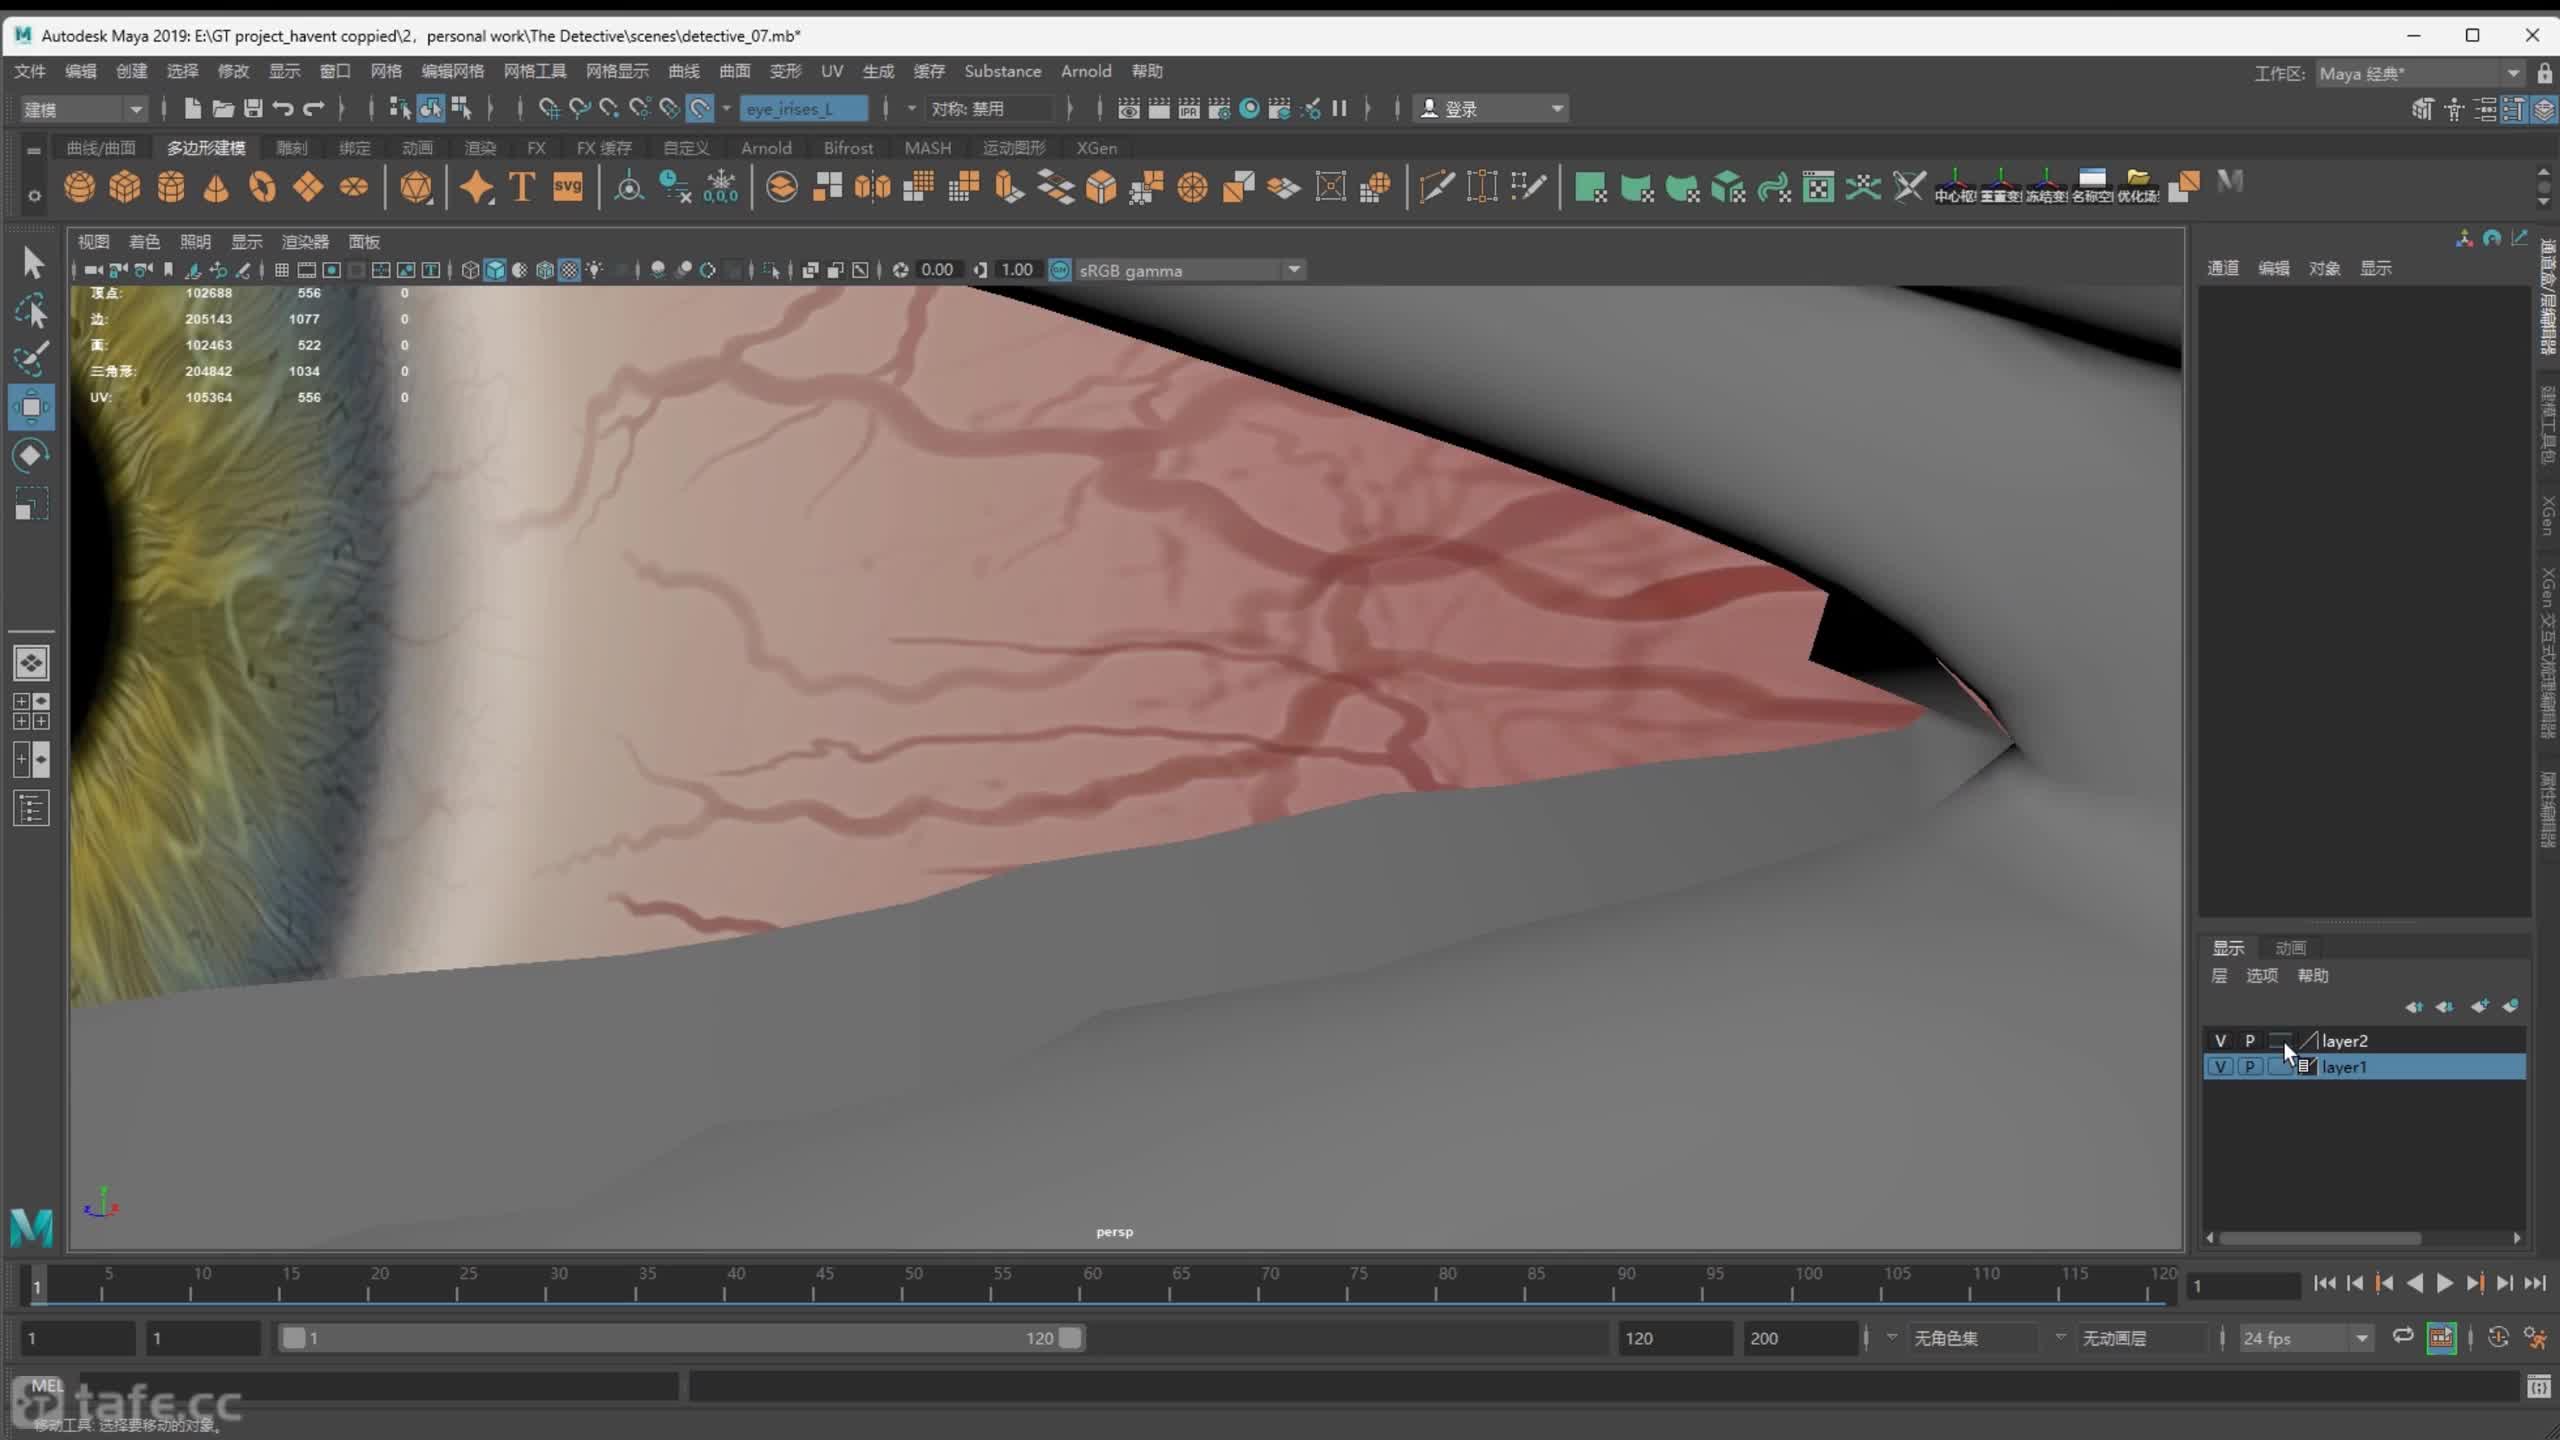Click the go to start of playback button

(2325, 1283)
